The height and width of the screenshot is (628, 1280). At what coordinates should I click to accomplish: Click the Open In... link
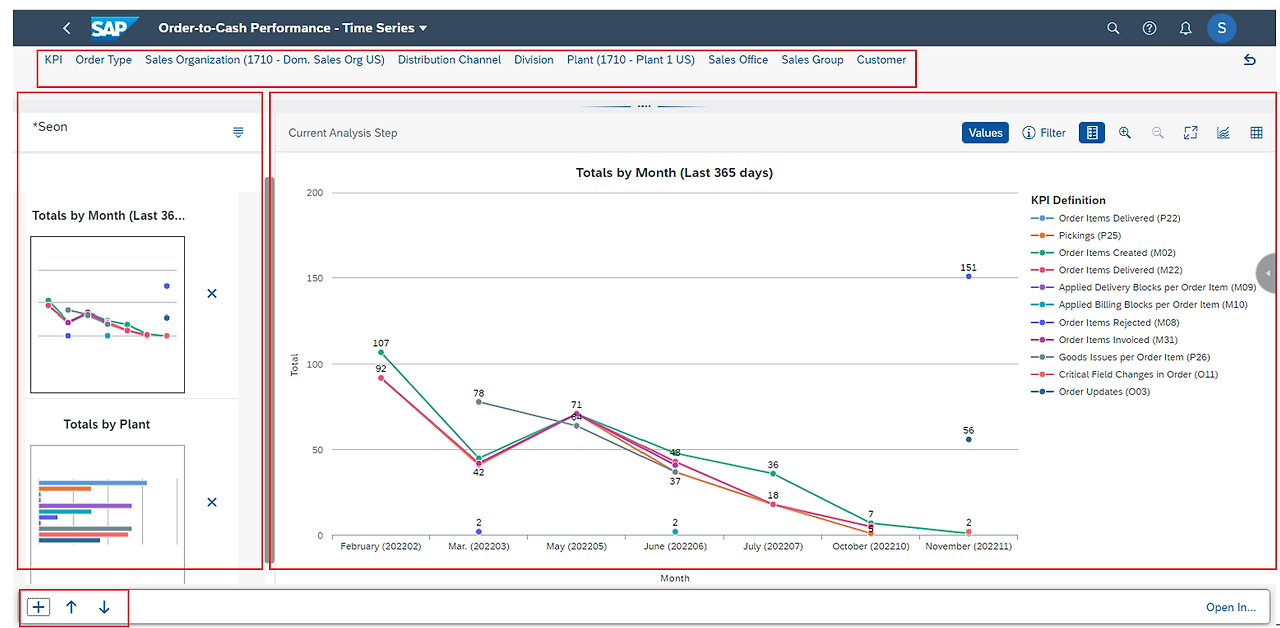(x=1231, y=607)
